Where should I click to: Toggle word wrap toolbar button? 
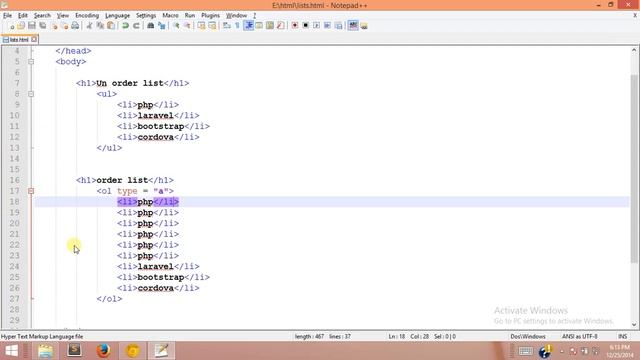coord(227,26)
